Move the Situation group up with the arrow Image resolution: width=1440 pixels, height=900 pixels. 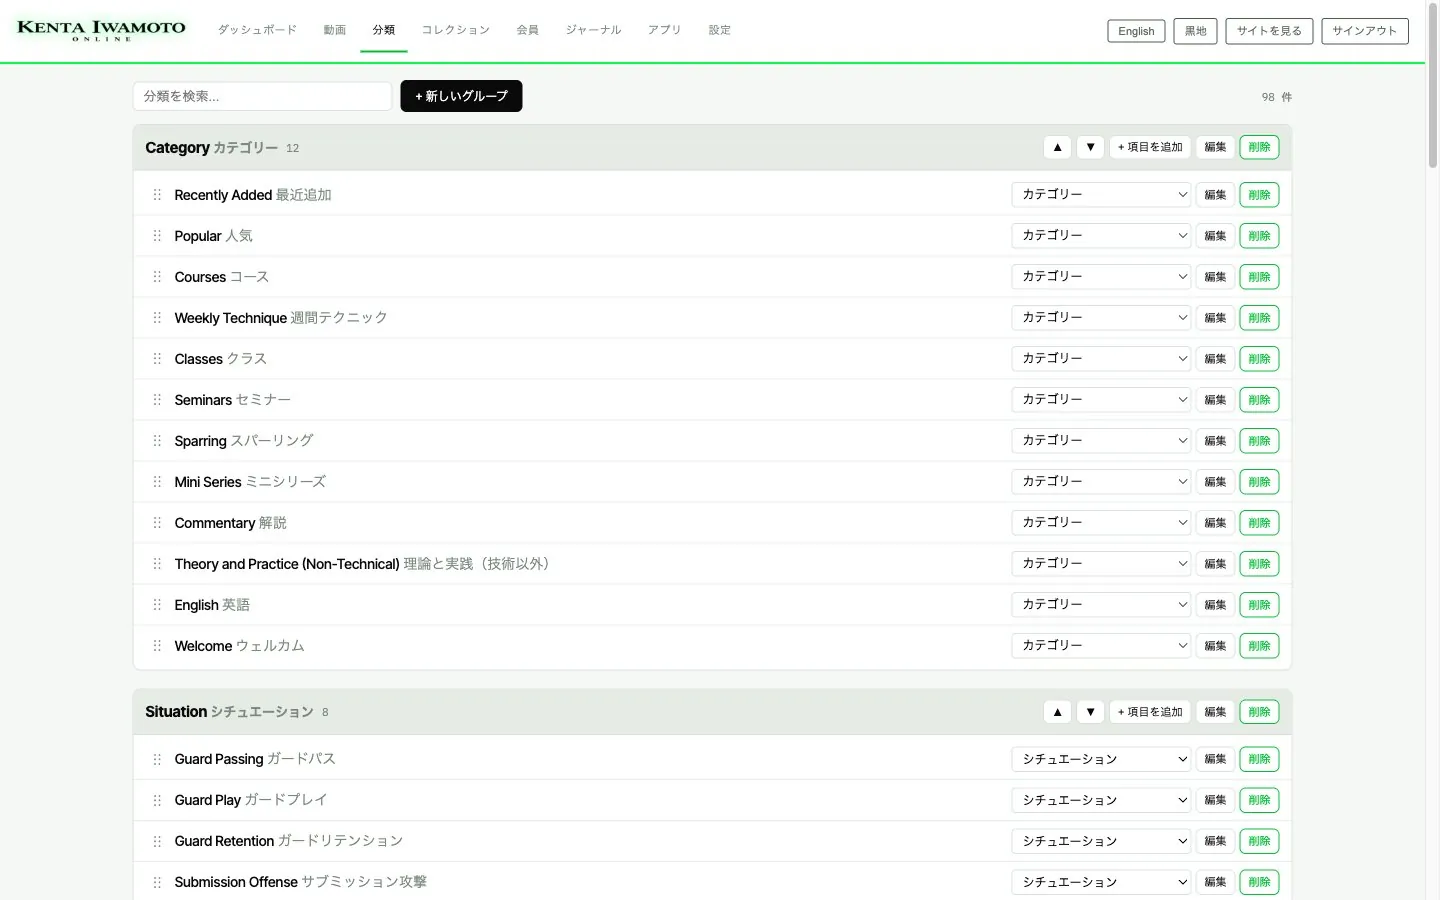click(x=1057, y=712)
